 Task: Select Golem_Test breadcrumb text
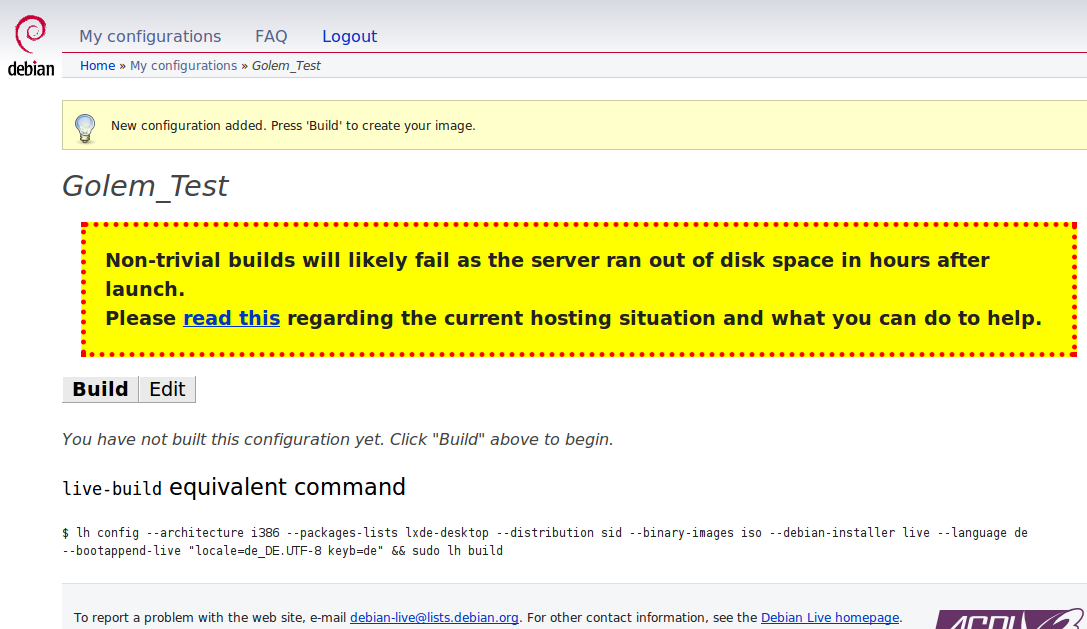coord(286,66)
